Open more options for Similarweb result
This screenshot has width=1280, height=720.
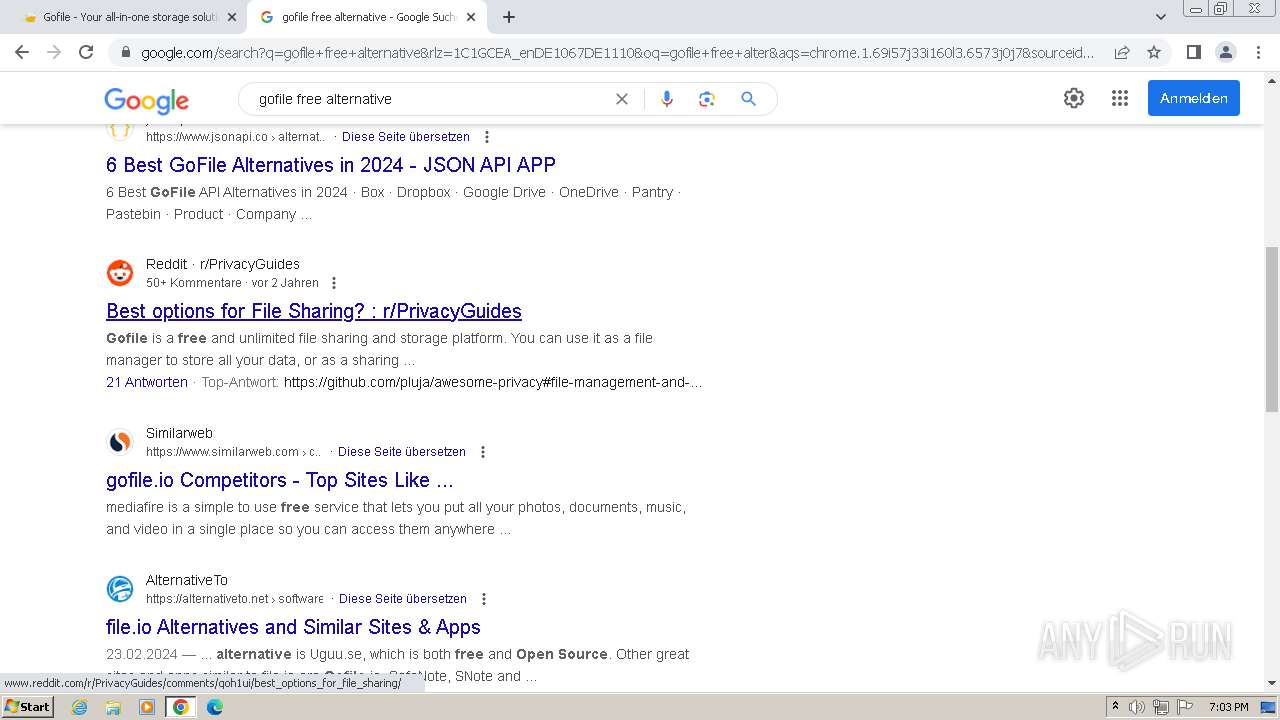[x=483, y=452]
